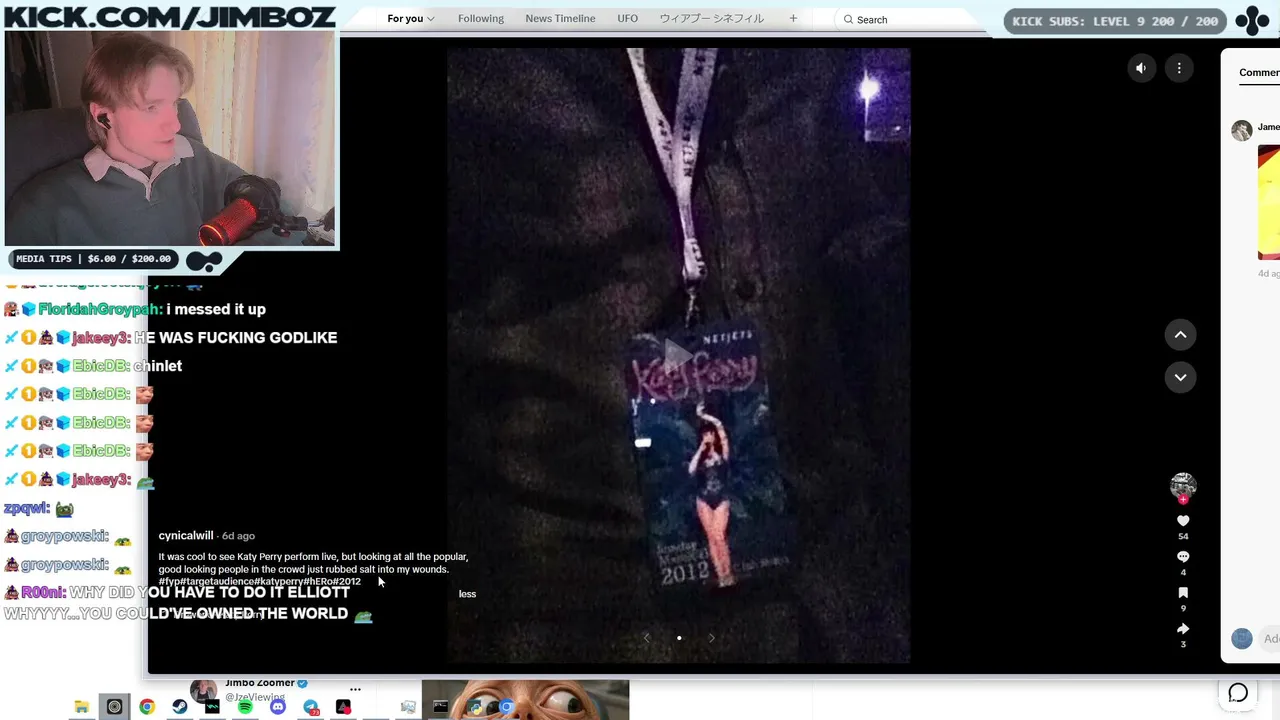Click the Search input field
The width and height of the screenshot is (1280, 720).
pyautogui.click(x=910, y=19)
